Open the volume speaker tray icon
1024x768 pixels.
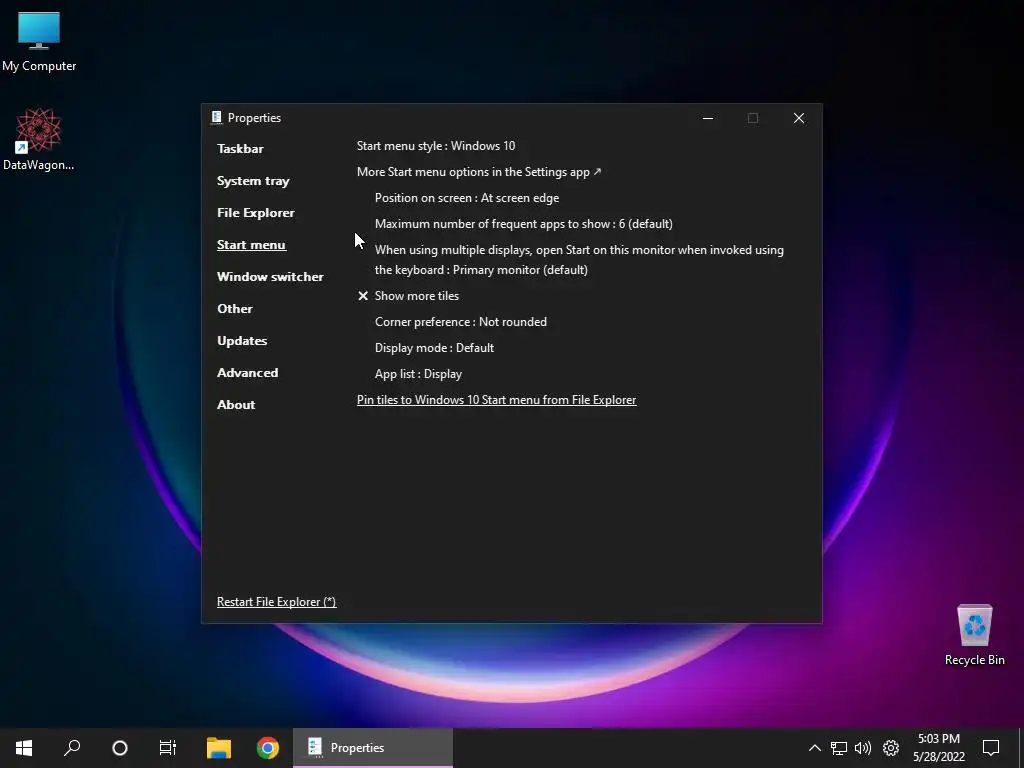(x=863, y=748)
